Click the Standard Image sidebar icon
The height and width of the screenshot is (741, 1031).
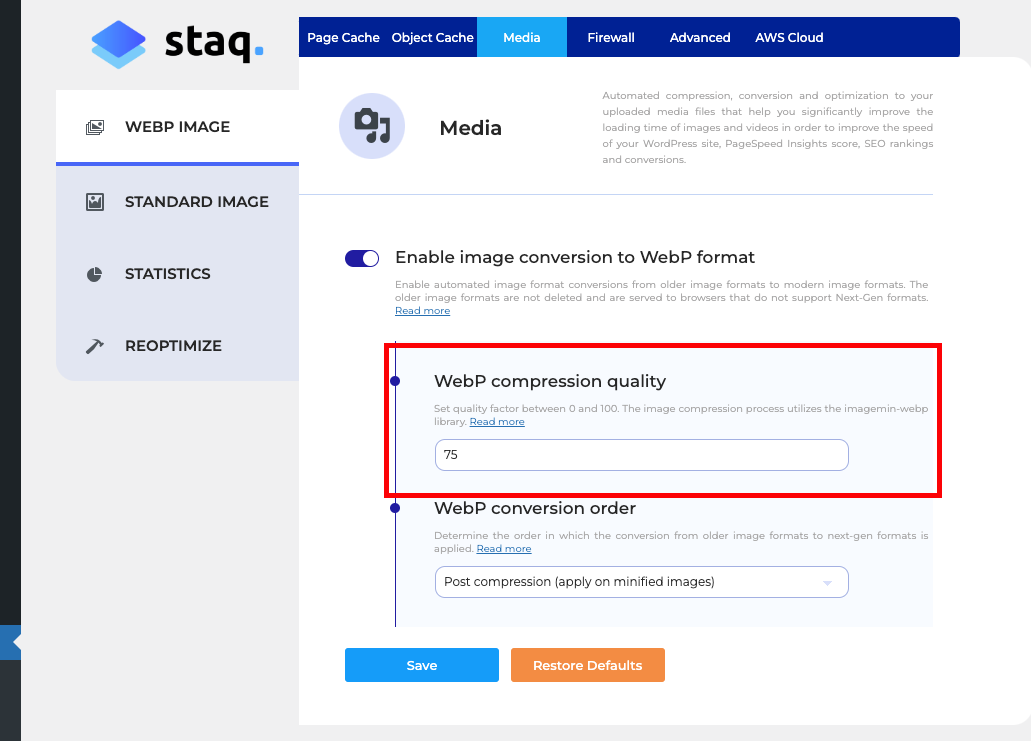pyautogui.click(x=95, y=201)
